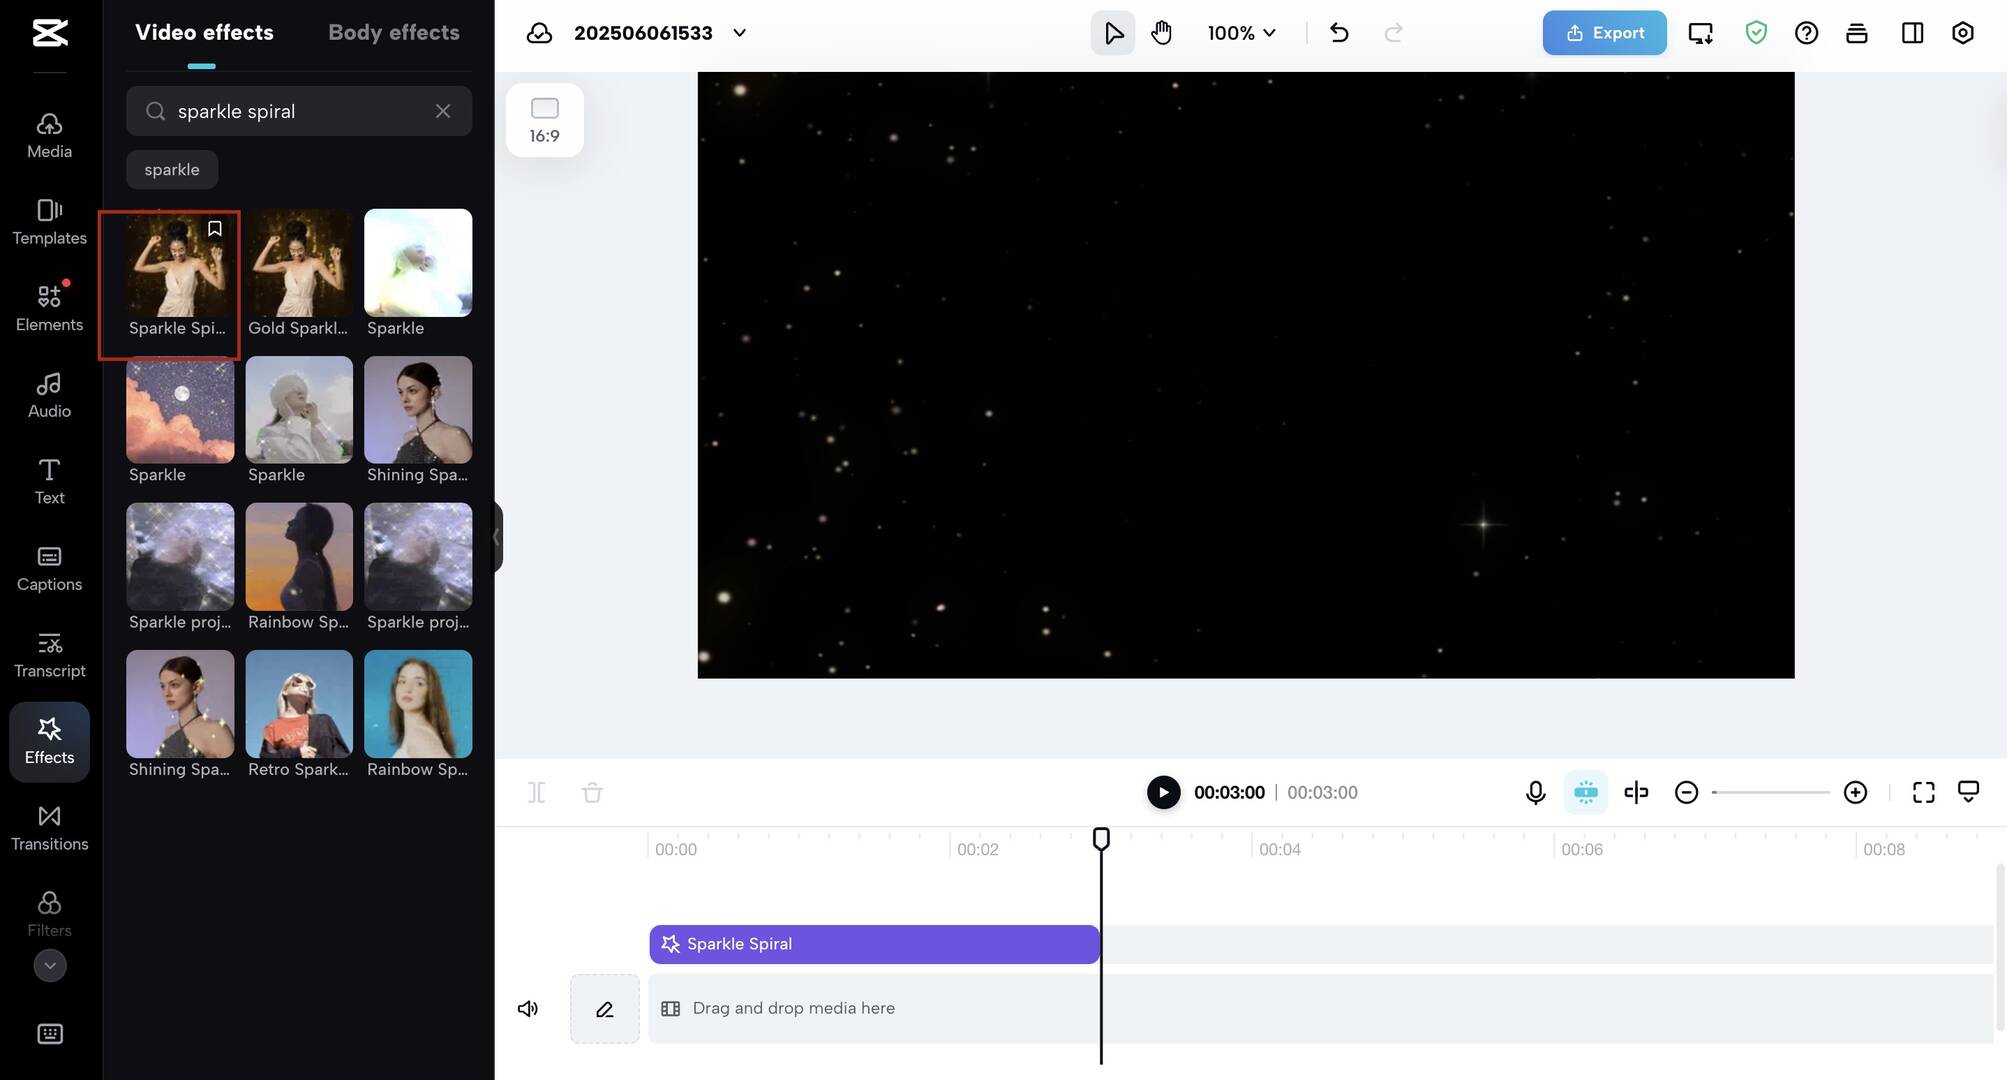Screen dimensions: 2007x1080
Task: Click Drag and drop media here area
Action: pos(1321,1009)
